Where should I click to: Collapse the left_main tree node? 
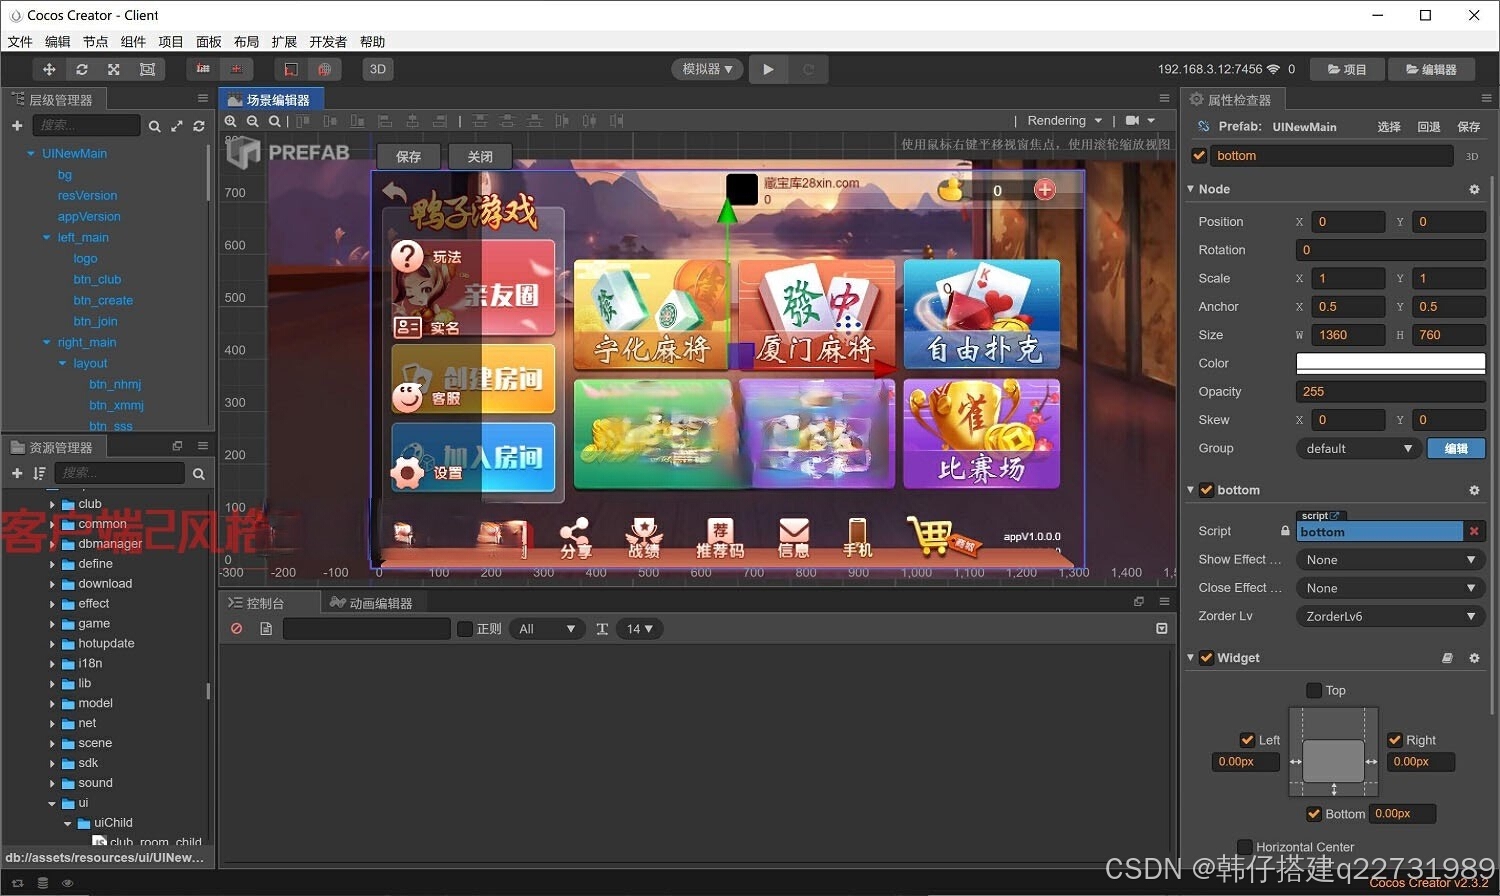click(x=46, y=238)
